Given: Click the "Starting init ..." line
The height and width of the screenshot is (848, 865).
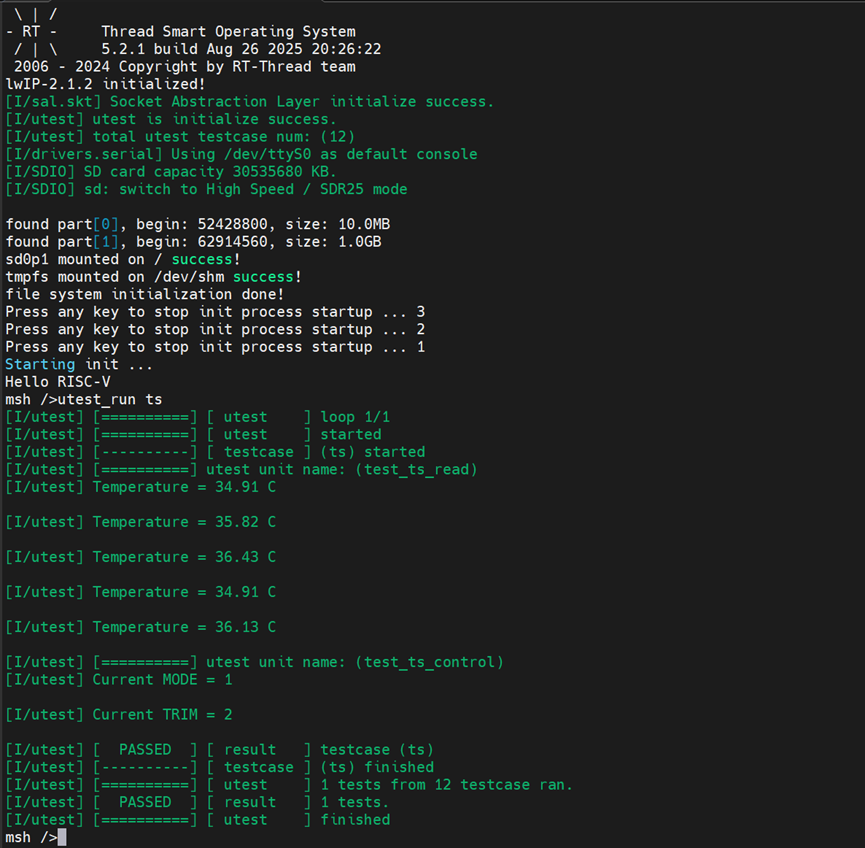Looking at the screenshot, I should [x=79, y=364].
